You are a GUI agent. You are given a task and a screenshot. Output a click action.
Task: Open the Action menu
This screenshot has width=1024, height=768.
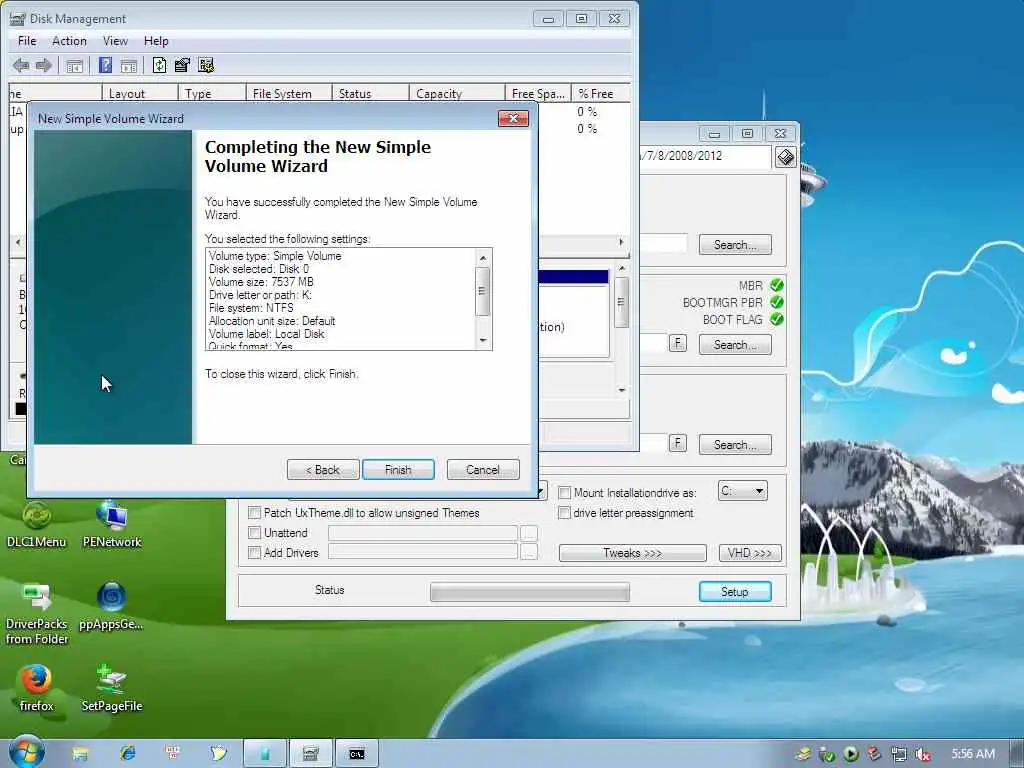click(x=69, y=40)
